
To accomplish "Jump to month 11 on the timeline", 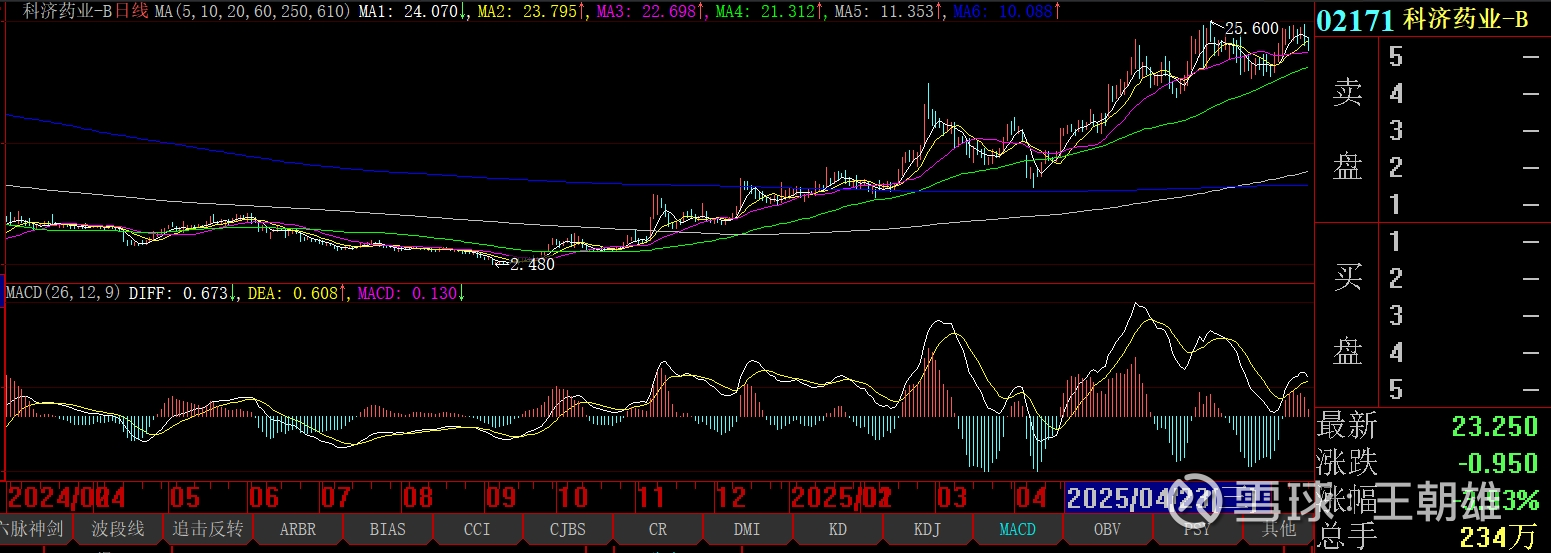I will click(x=651, y=498).
